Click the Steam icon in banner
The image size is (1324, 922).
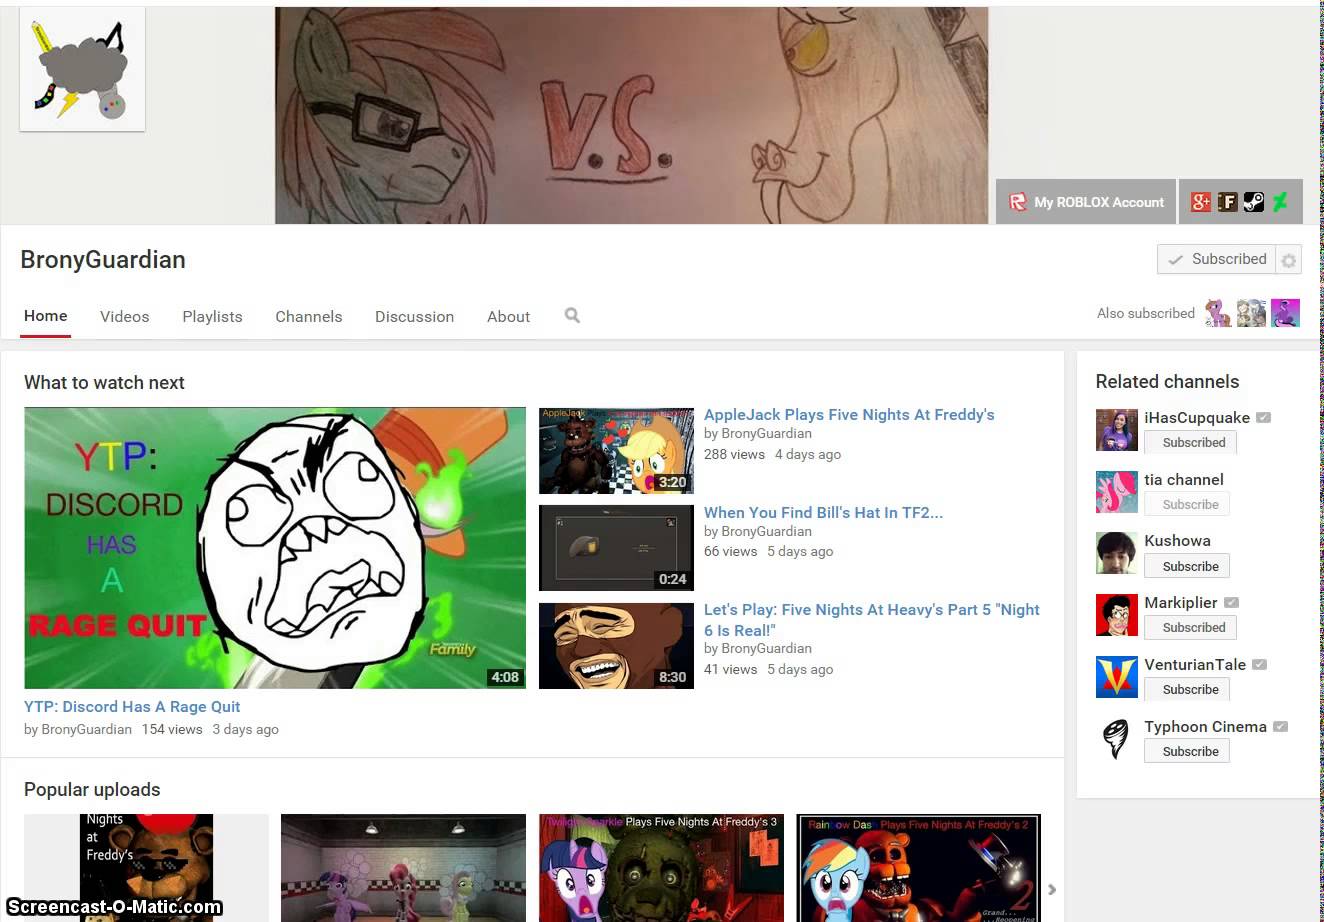point(1253,202)
